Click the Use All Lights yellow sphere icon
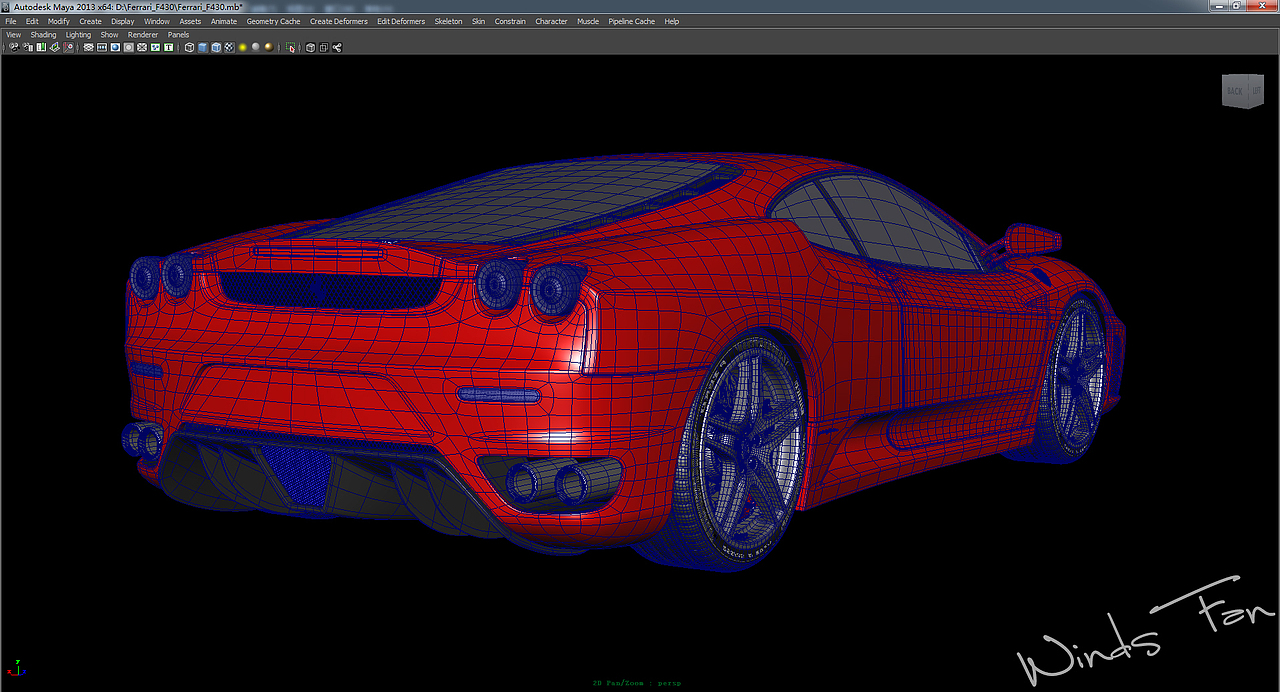The height and width of the screenshot is (692, 1280). click(x=242, y=47)
